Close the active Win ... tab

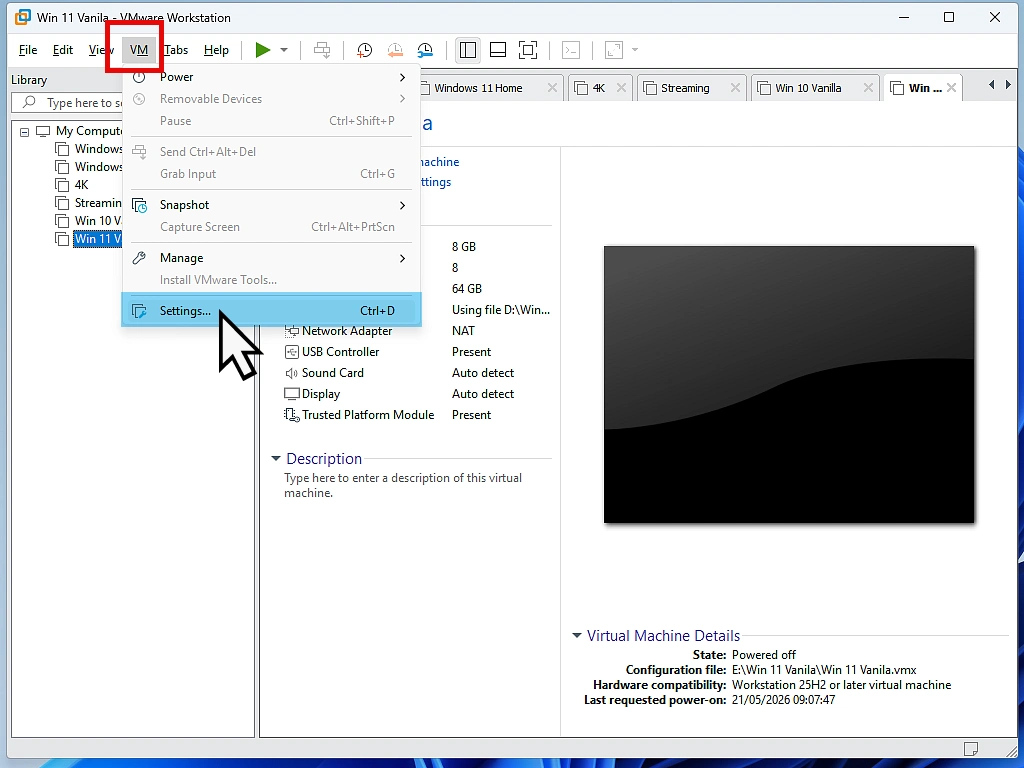coord(952,88)
